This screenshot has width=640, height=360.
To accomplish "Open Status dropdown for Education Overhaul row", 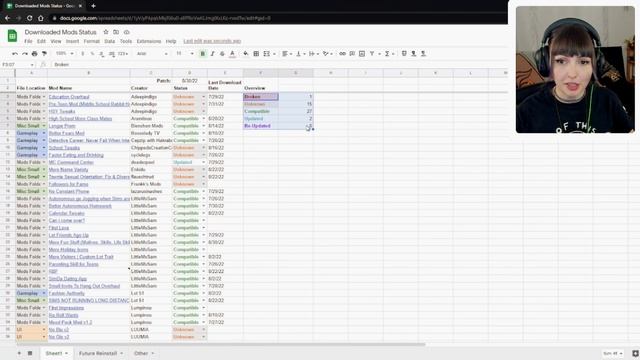I will click(203, 97).
